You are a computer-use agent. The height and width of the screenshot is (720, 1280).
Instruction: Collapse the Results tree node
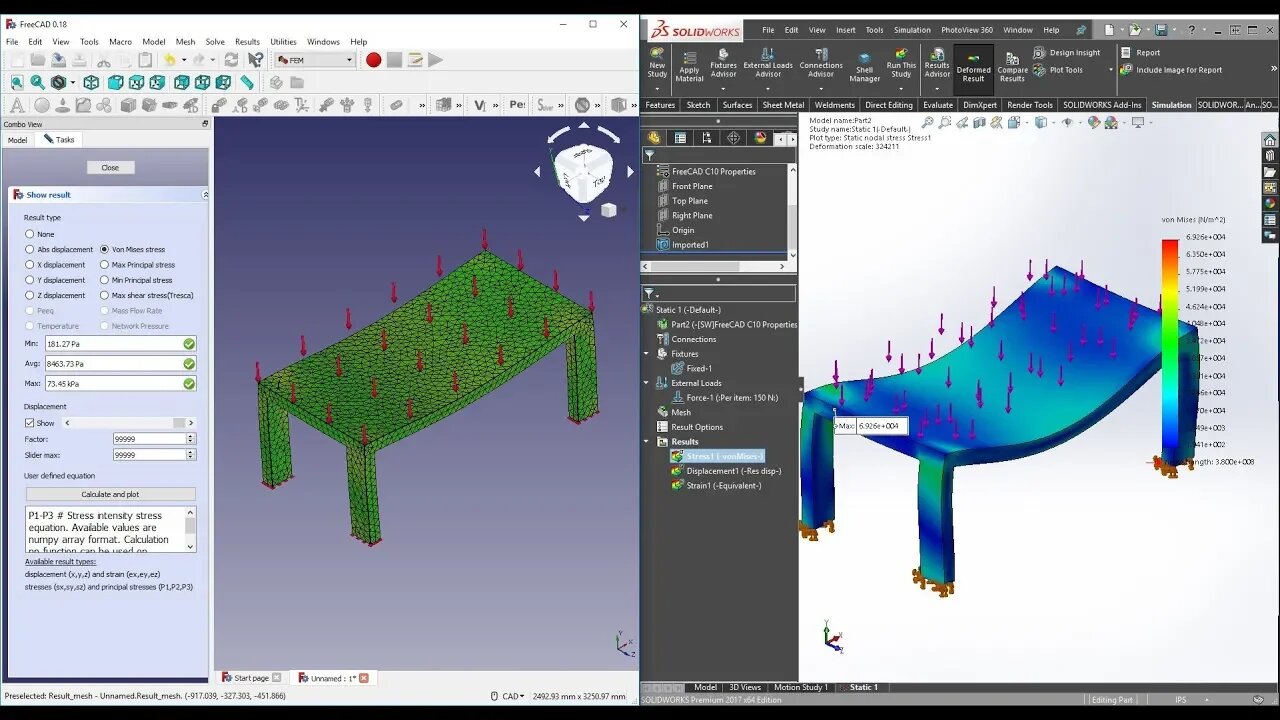click(646, 441)
